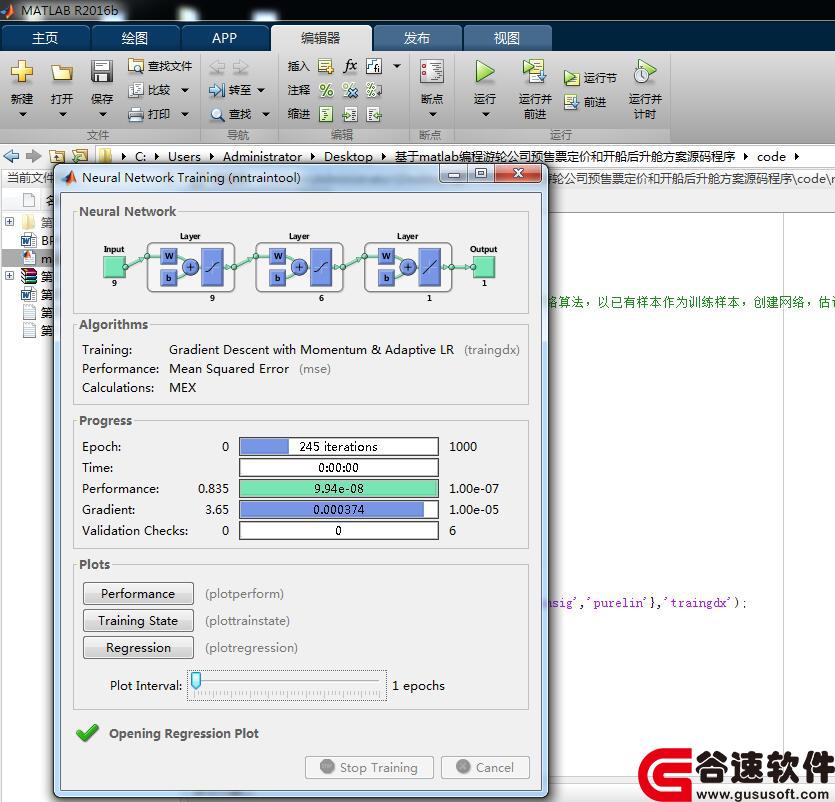Open the dropdown arrow under 打开
Viewport: 835px width, 802px height.
click(x=62, y=114)
